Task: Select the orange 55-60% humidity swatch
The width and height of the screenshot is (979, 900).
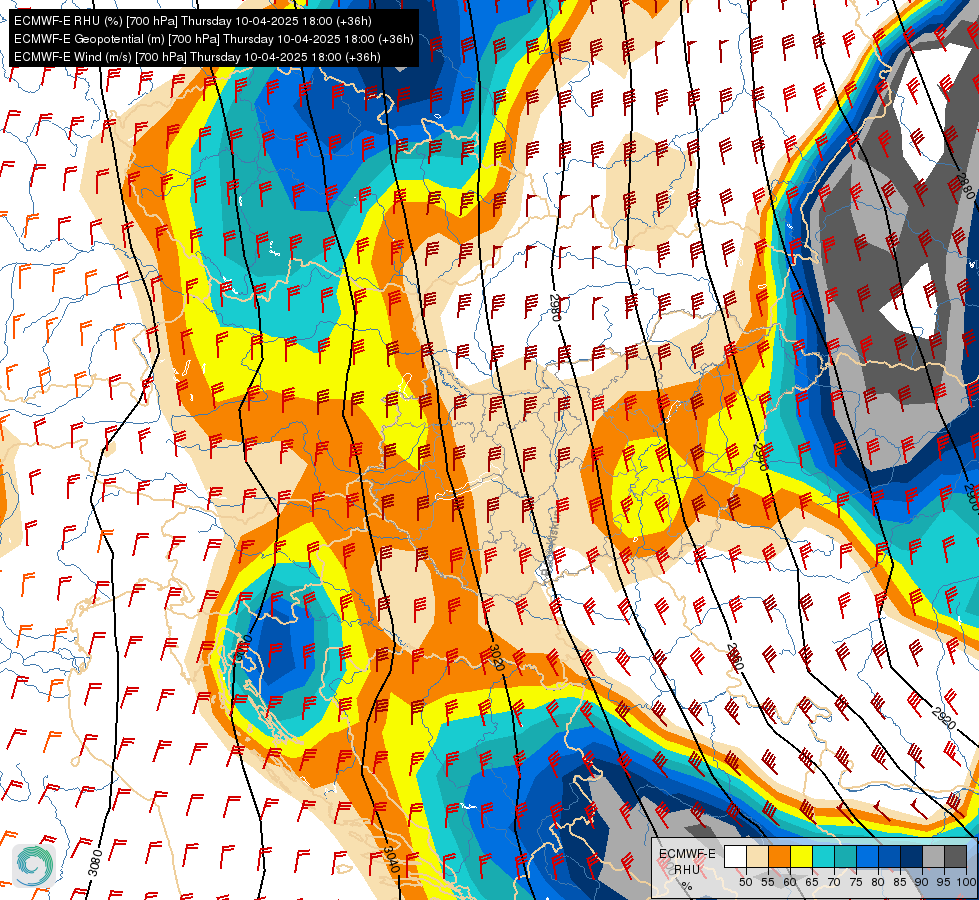Action: (779, 856)
